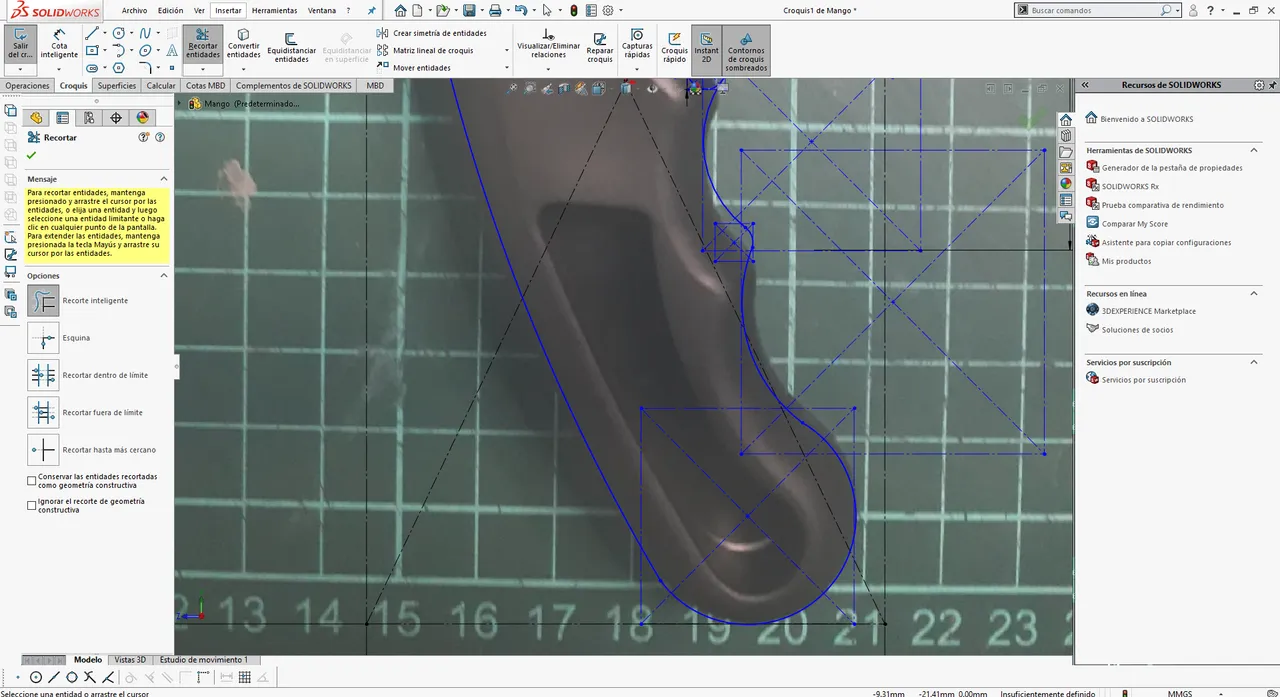Expand Line tool dropdown arrow

coord(105,33)
